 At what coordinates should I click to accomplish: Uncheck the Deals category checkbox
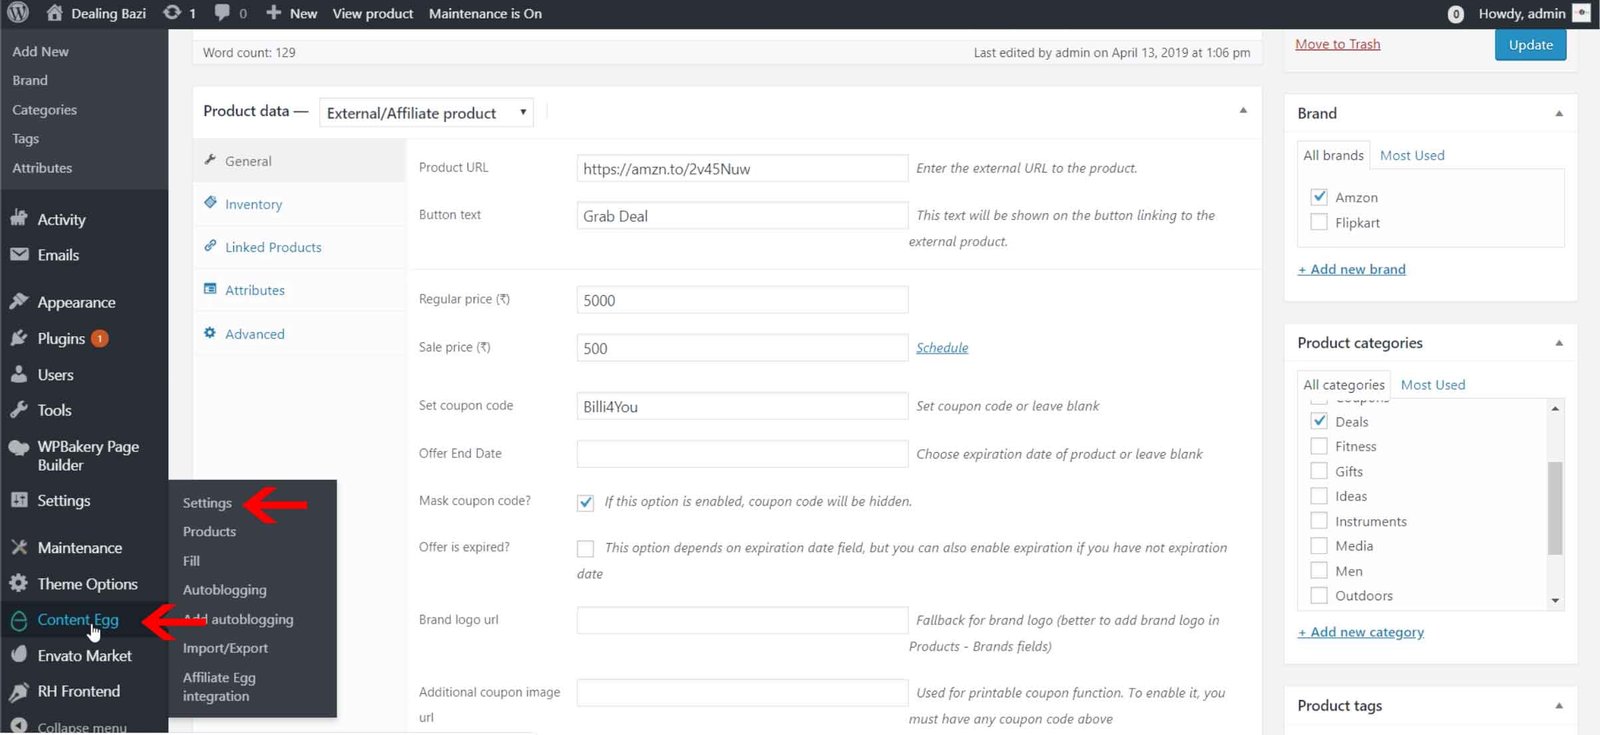pyautogui.click(x=1319, y=421)
